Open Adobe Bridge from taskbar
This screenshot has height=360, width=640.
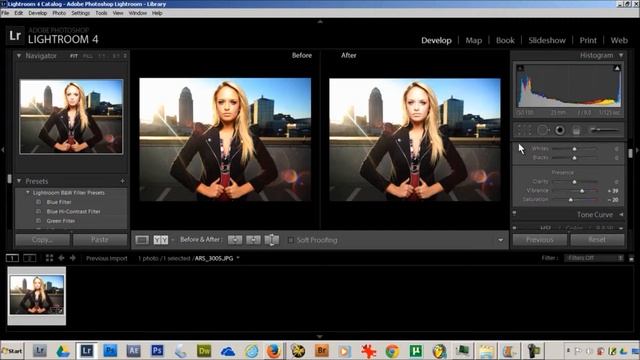(322, 351)
